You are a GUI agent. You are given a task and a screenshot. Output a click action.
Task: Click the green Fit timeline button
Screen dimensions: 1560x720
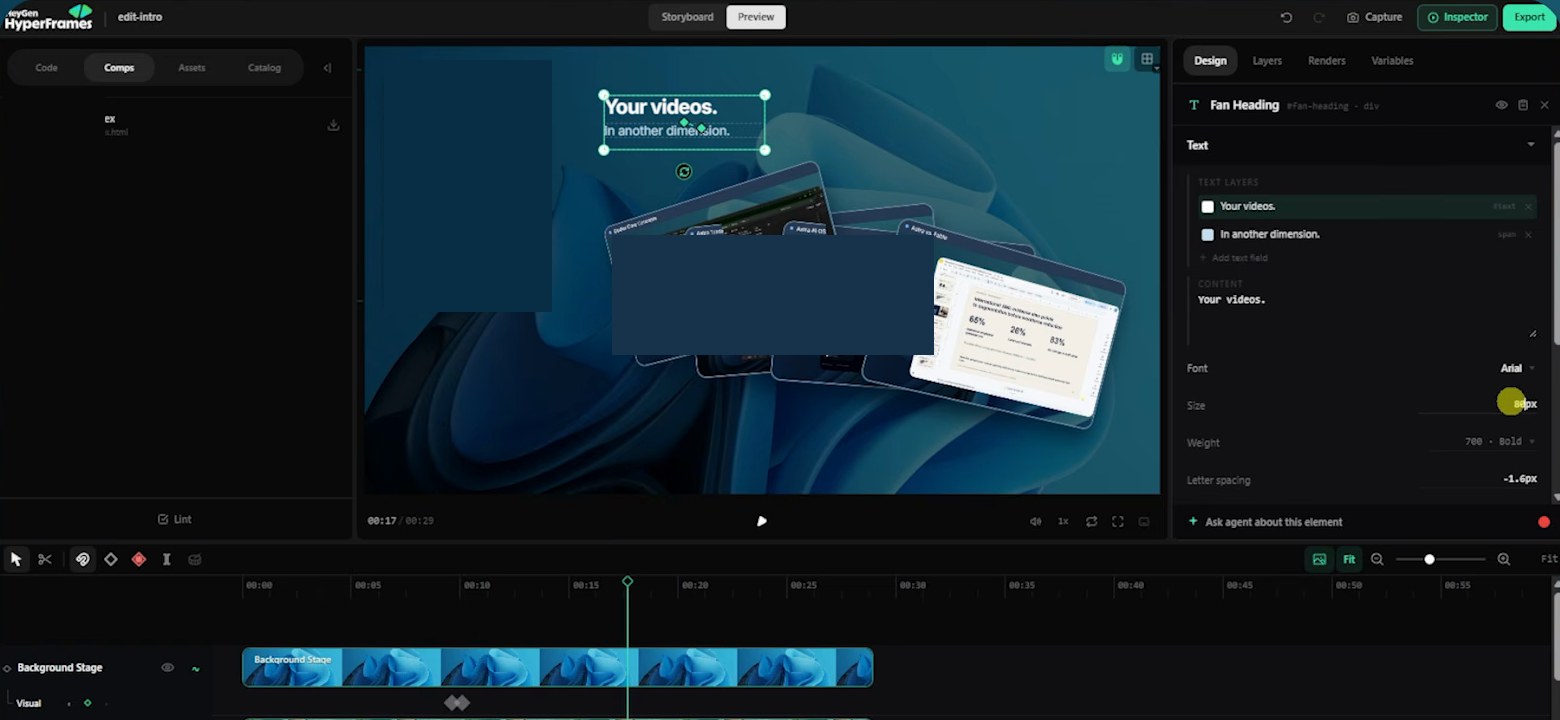[1349, 559]
